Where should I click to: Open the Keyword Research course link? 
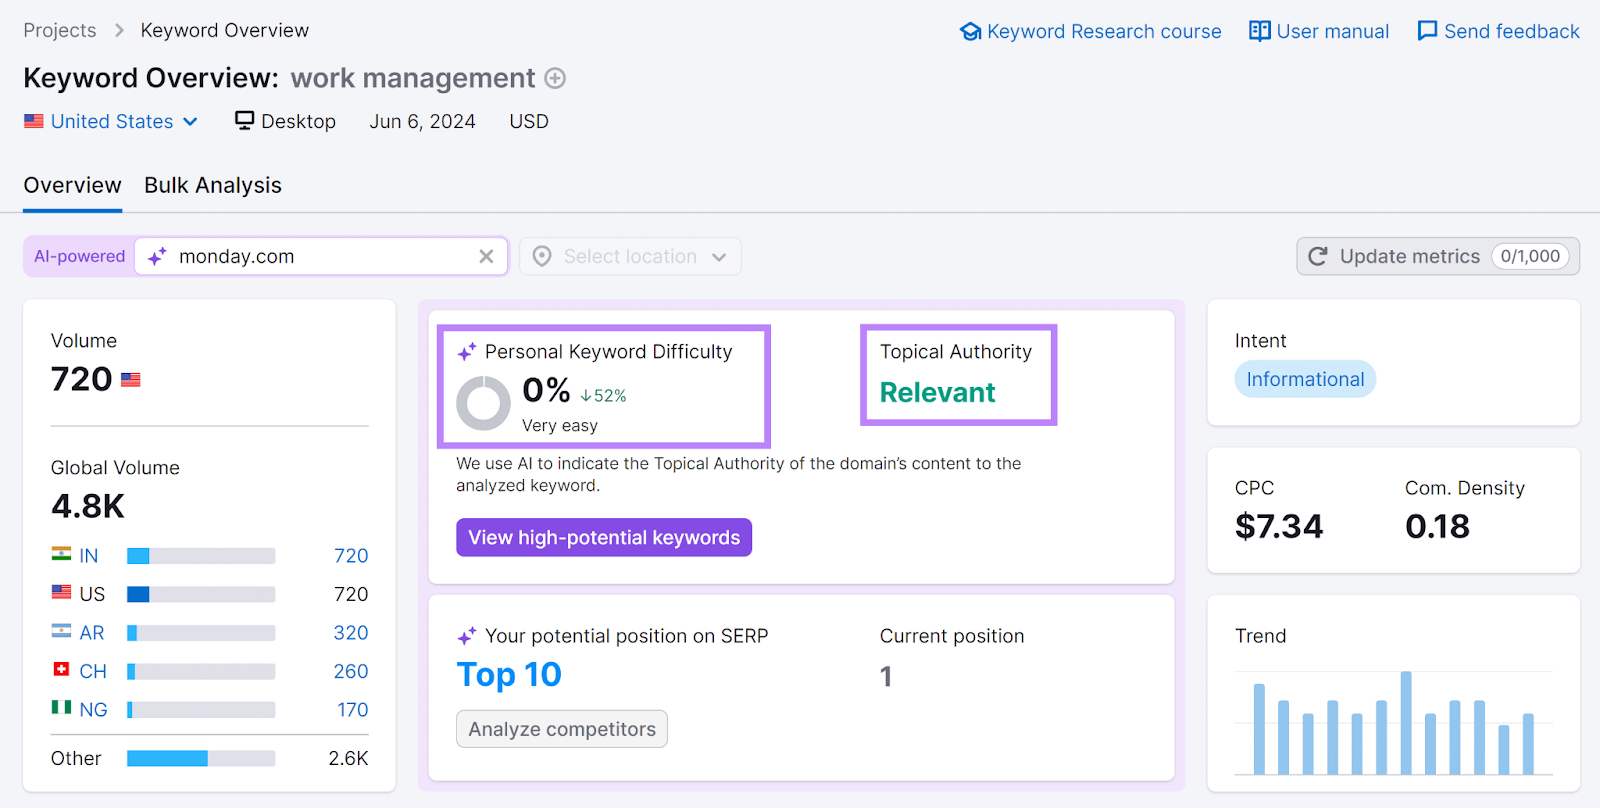tap(1090, 32)
